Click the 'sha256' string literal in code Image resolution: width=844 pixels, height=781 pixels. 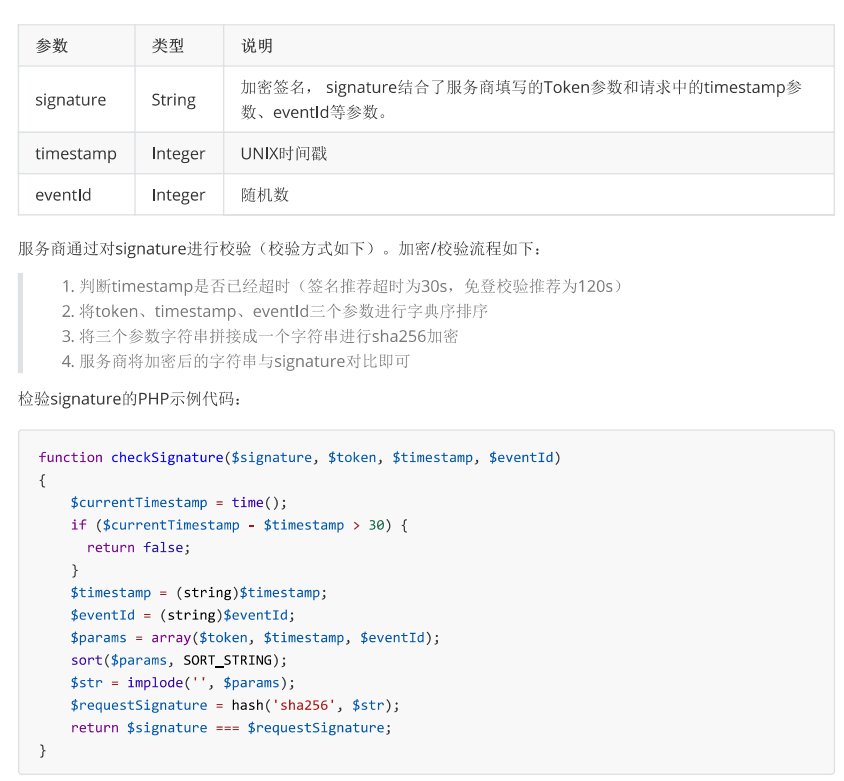(x=304, y=705)
